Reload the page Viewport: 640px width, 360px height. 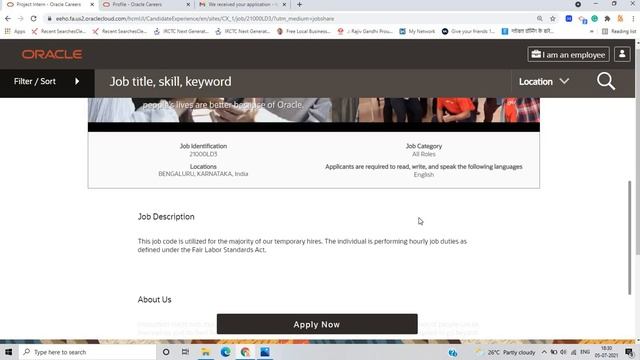point(33,18)
